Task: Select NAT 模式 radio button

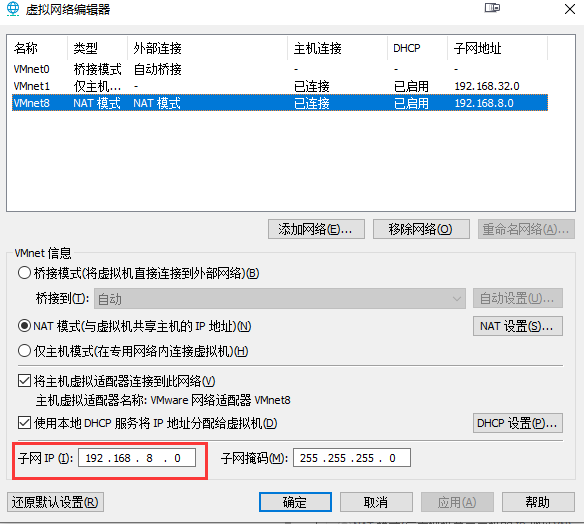Action: coord(24,326)
